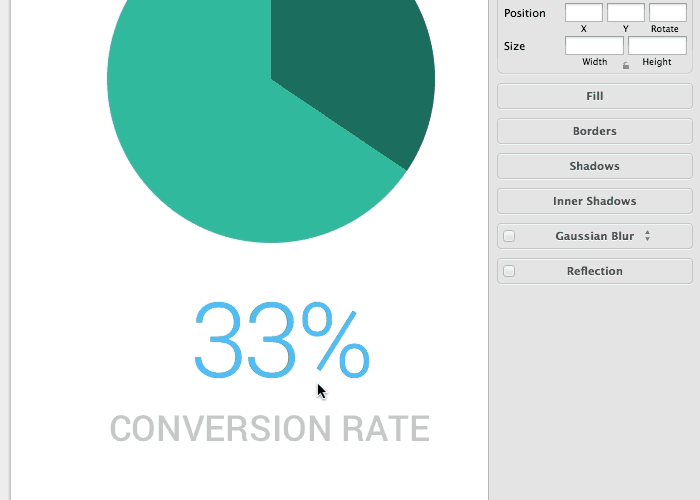Select the CONVERSION RATE text layer

(x=270, y=429)
